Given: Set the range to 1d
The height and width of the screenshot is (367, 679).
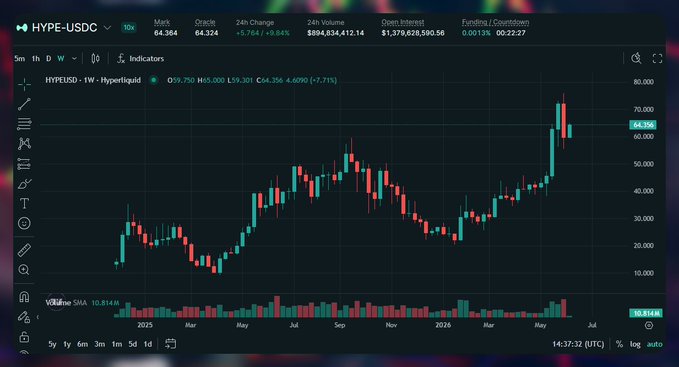Looking at the screenshot, I should (148, 344).
